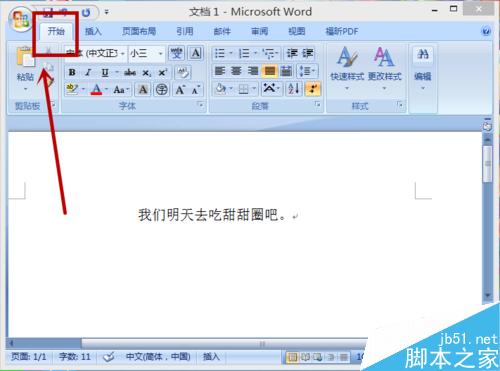Click the Numbering list icon

pos(244,53)
